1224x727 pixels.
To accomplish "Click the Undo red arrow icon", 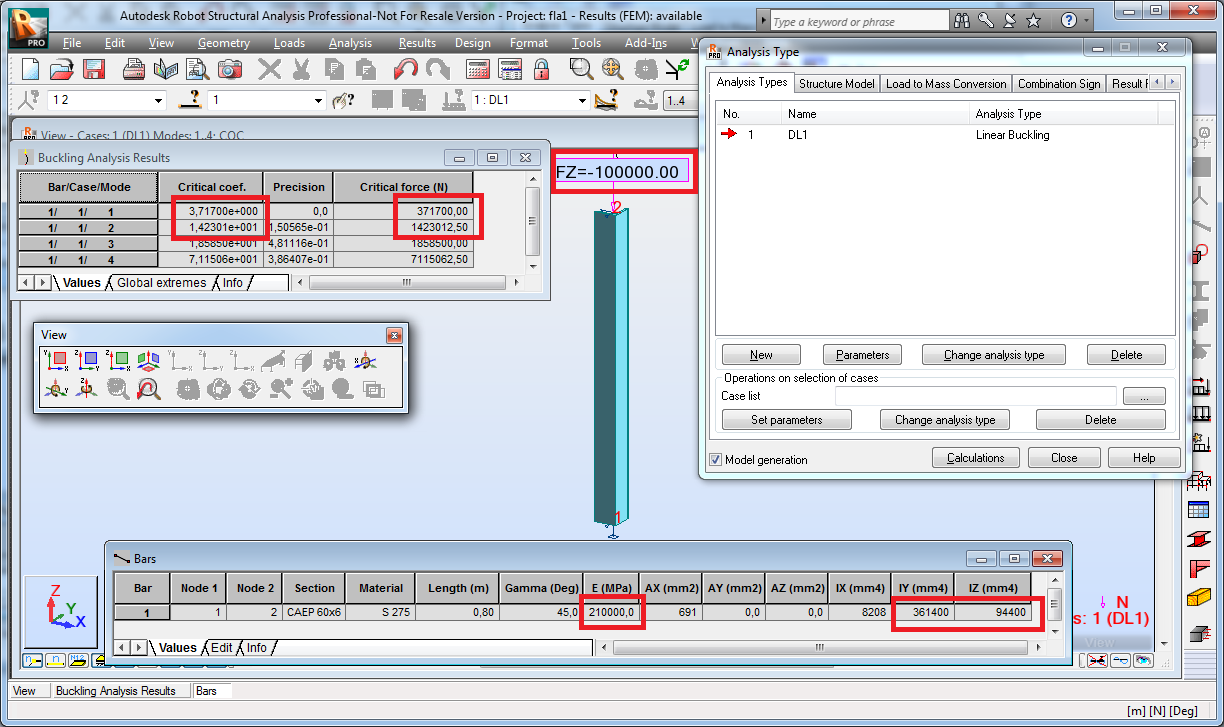I will tap(406, 69).
